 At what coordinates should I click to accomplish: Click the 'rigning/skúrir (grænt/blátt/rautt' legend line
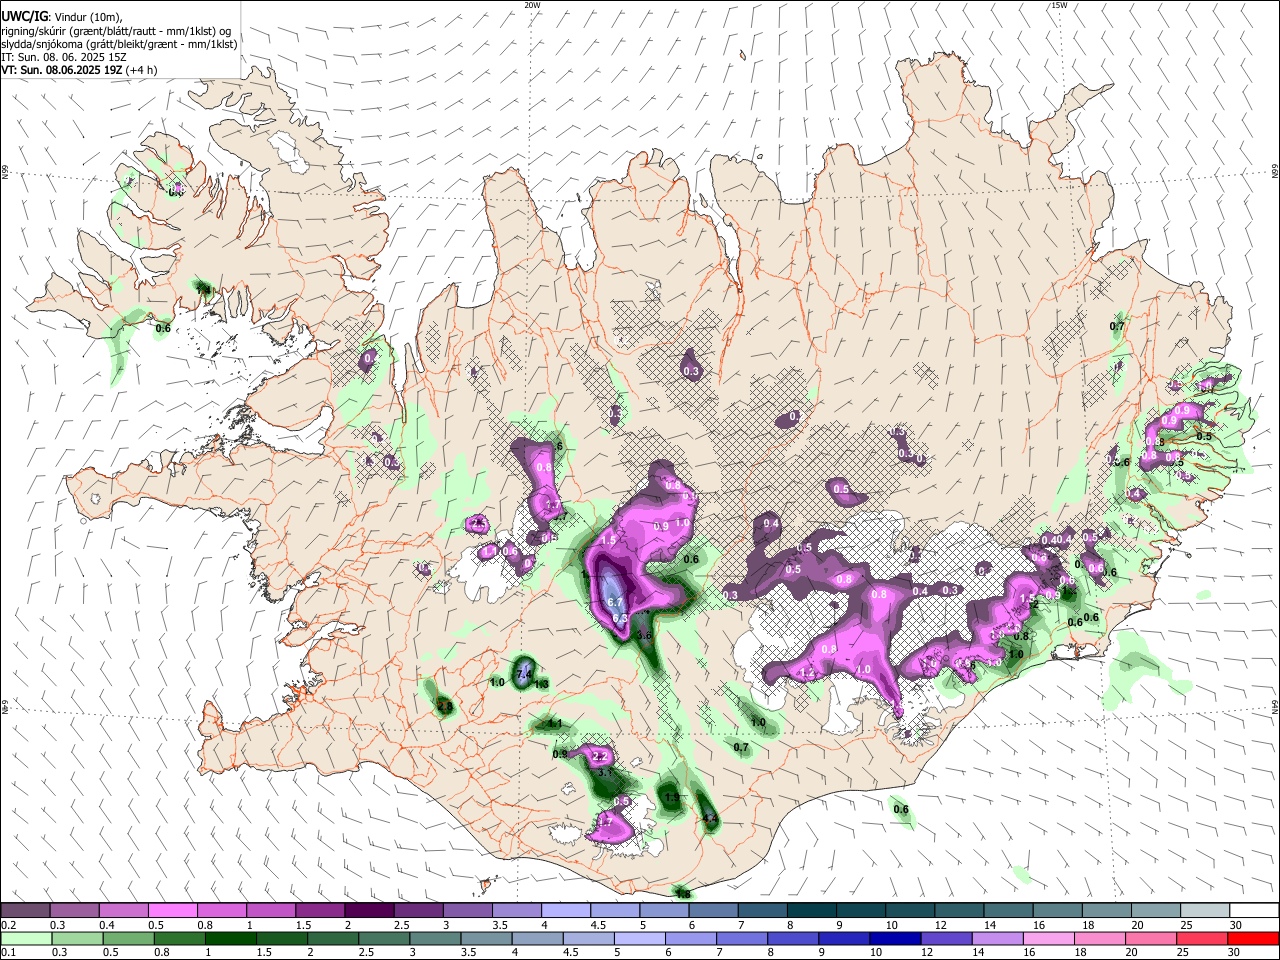point(116,31)
